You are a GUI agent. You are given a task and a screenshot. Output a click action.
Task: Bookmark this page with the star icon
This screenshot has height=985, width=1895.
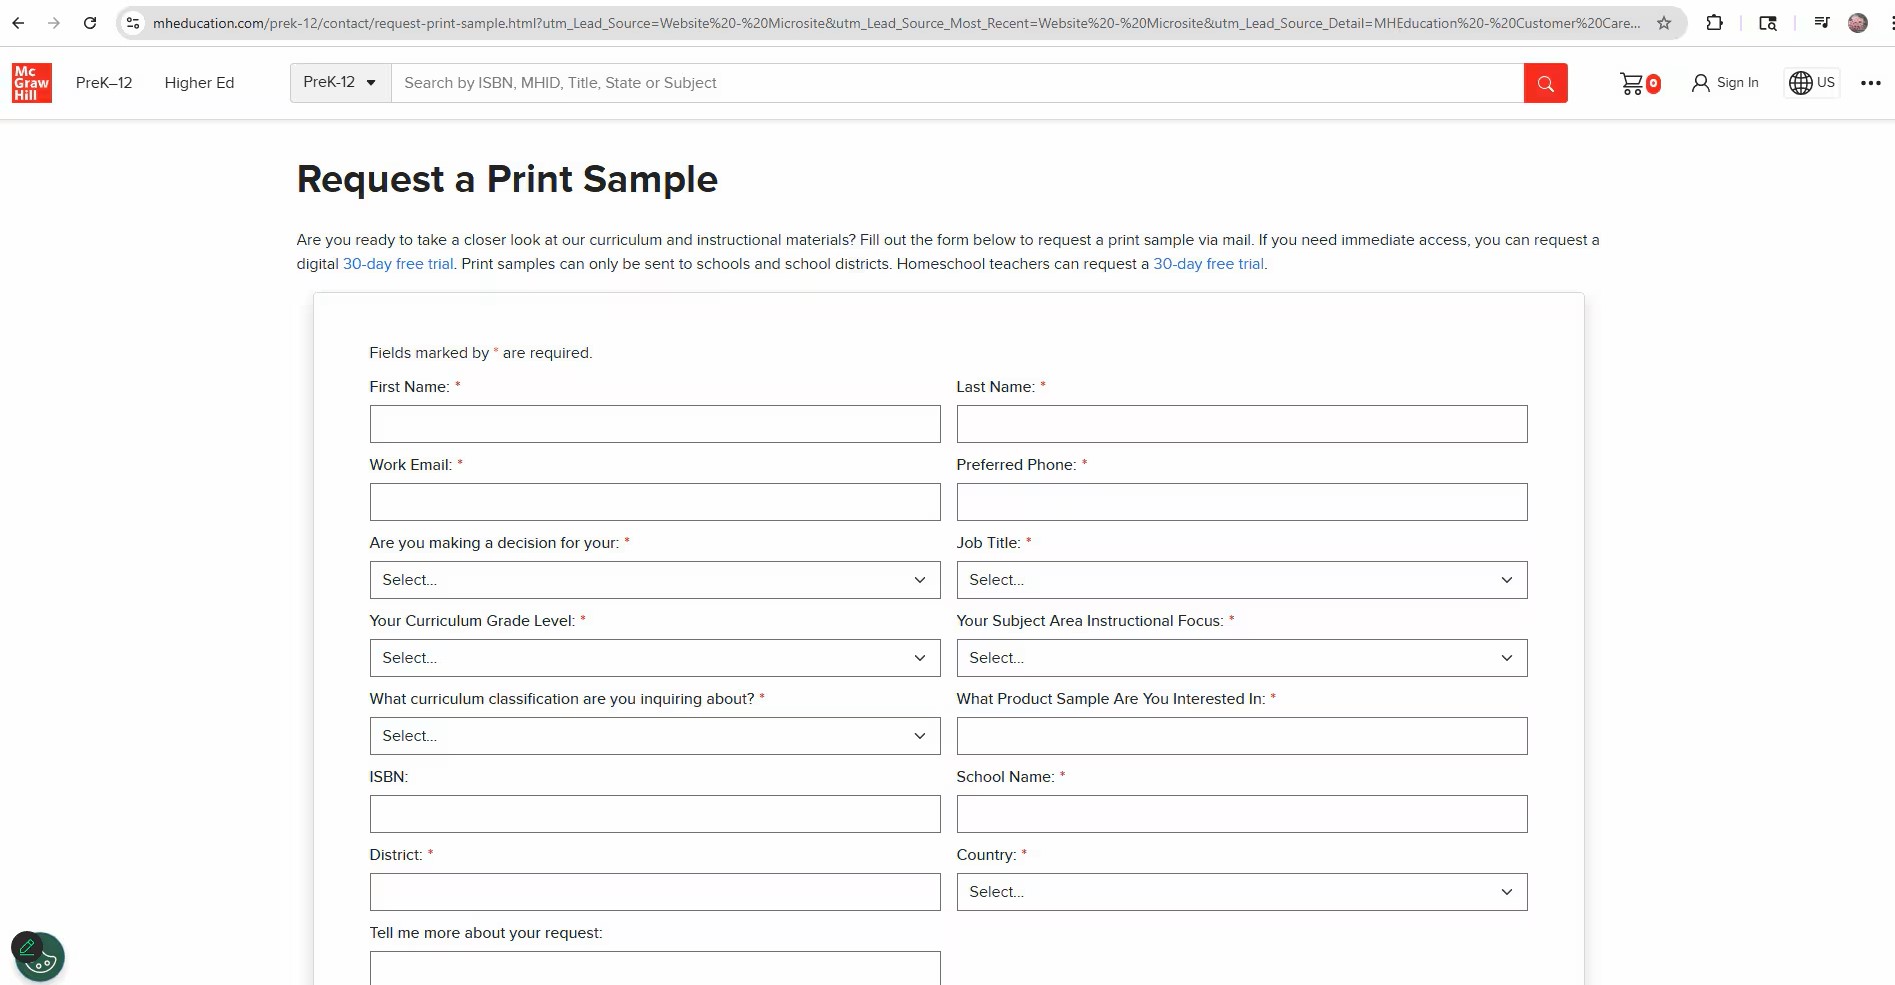1664,23
